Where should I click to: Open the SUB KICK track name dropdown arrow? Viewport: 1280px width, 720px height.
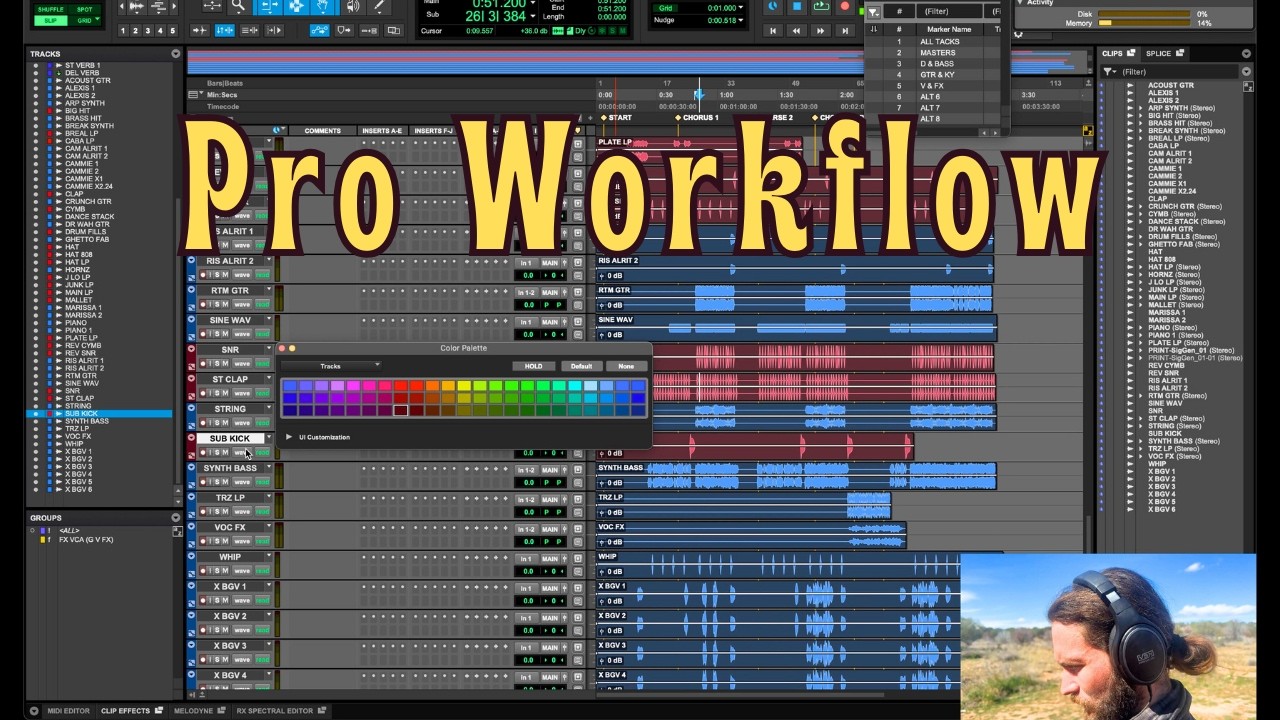pyautogui.click(x=269, y=438)
